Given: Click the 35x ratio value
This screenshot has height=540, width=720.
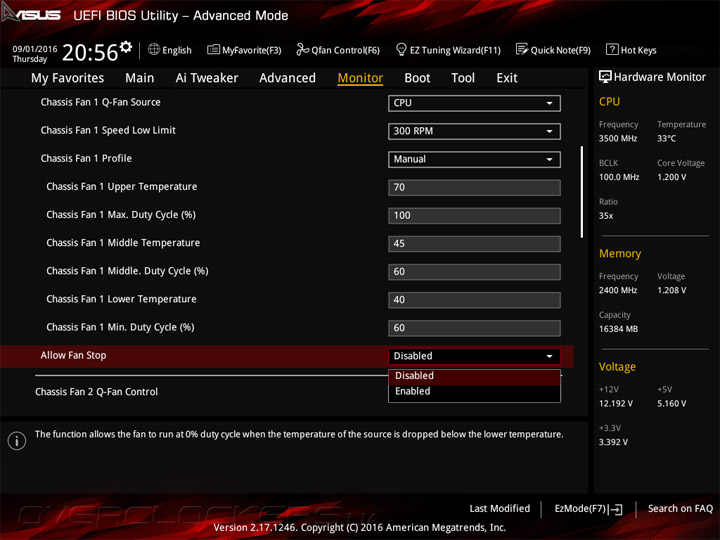Looking at the screenshot, I should (x=606, y=216).
